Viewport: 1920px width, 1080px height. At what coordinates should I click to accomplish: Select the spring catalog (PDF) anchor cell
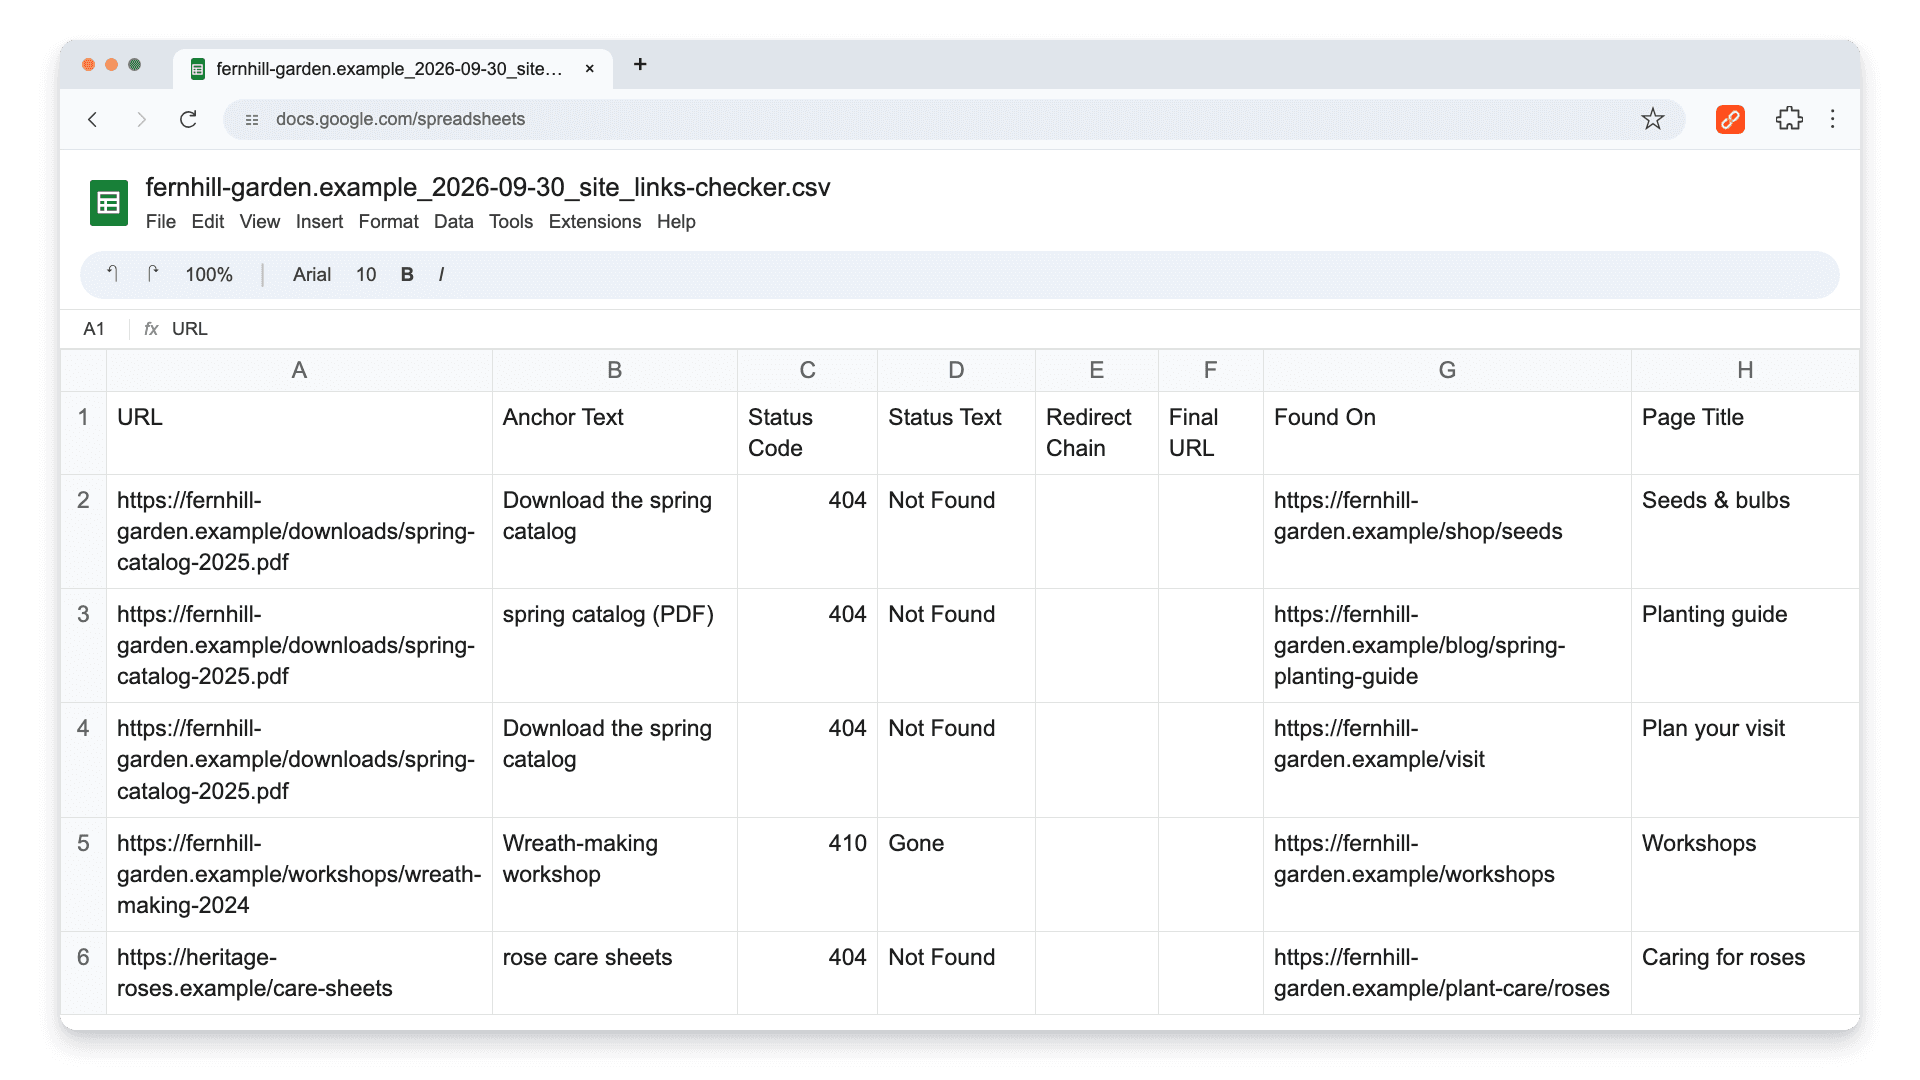pyautogui.click(x=615, y=645)
